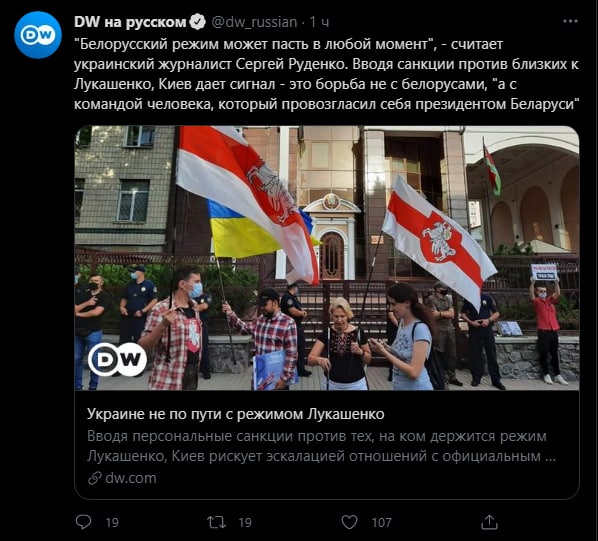This screenshot has height=541, width=598.
Task: Click the verified checkmark badge
Action: coord(198,22)
